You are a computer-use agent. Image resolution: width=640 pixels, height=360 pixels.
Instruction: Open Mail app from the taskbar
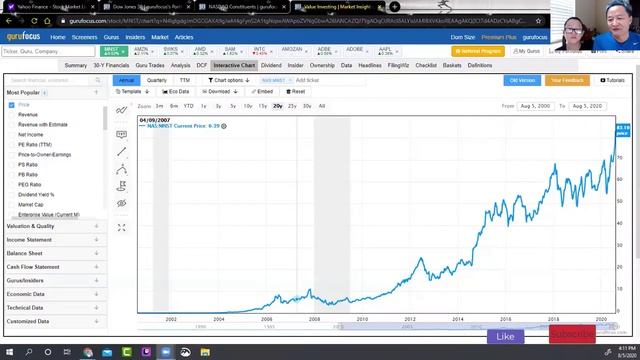(x=107, y=352)
